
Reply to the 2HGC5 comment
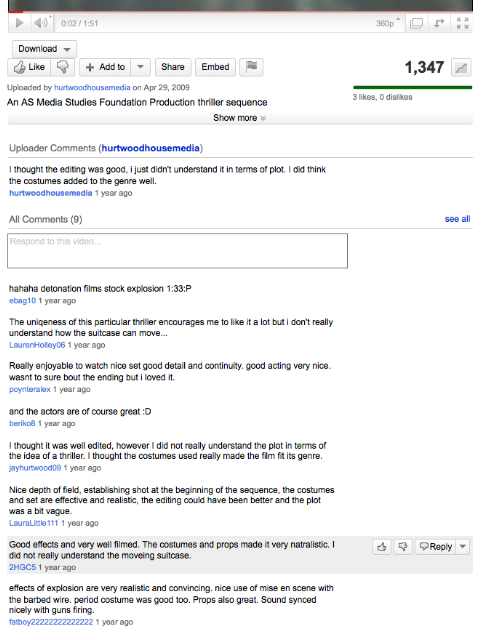(x=436, y=547)
